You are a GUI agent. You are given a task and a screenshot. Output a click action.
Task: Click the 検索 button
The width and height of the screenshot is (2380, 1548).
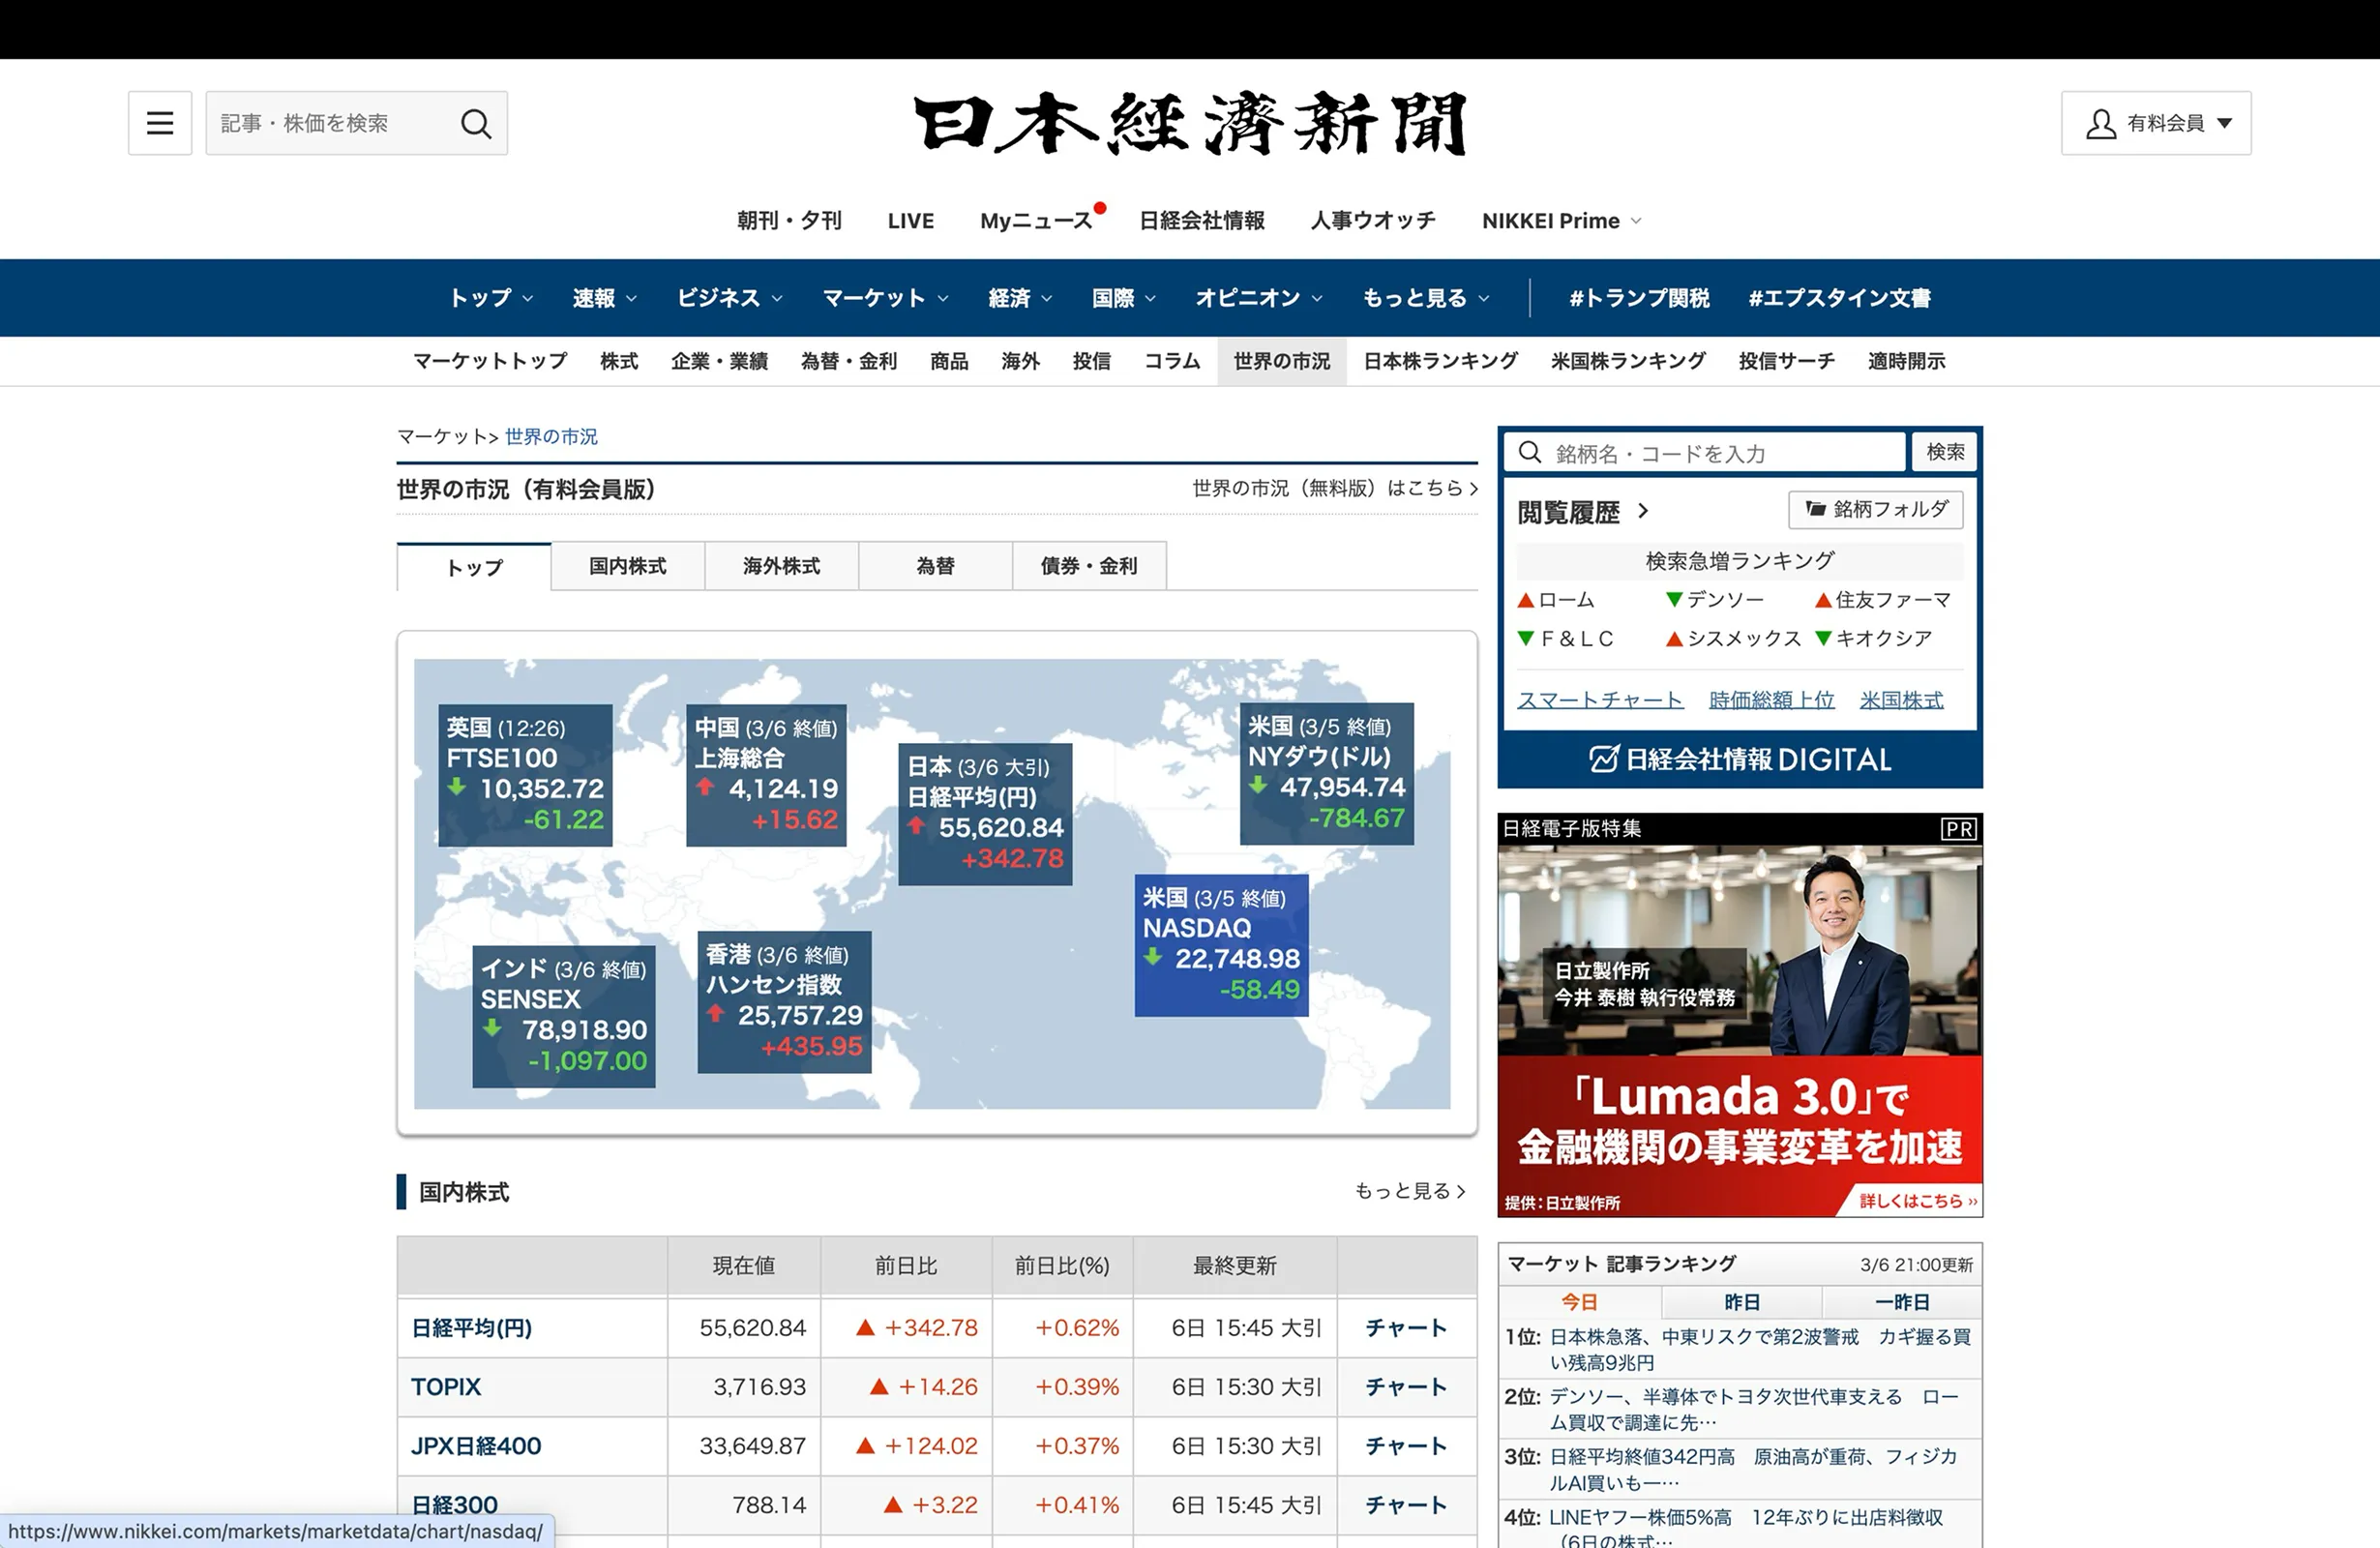(x=1945, y=452)
